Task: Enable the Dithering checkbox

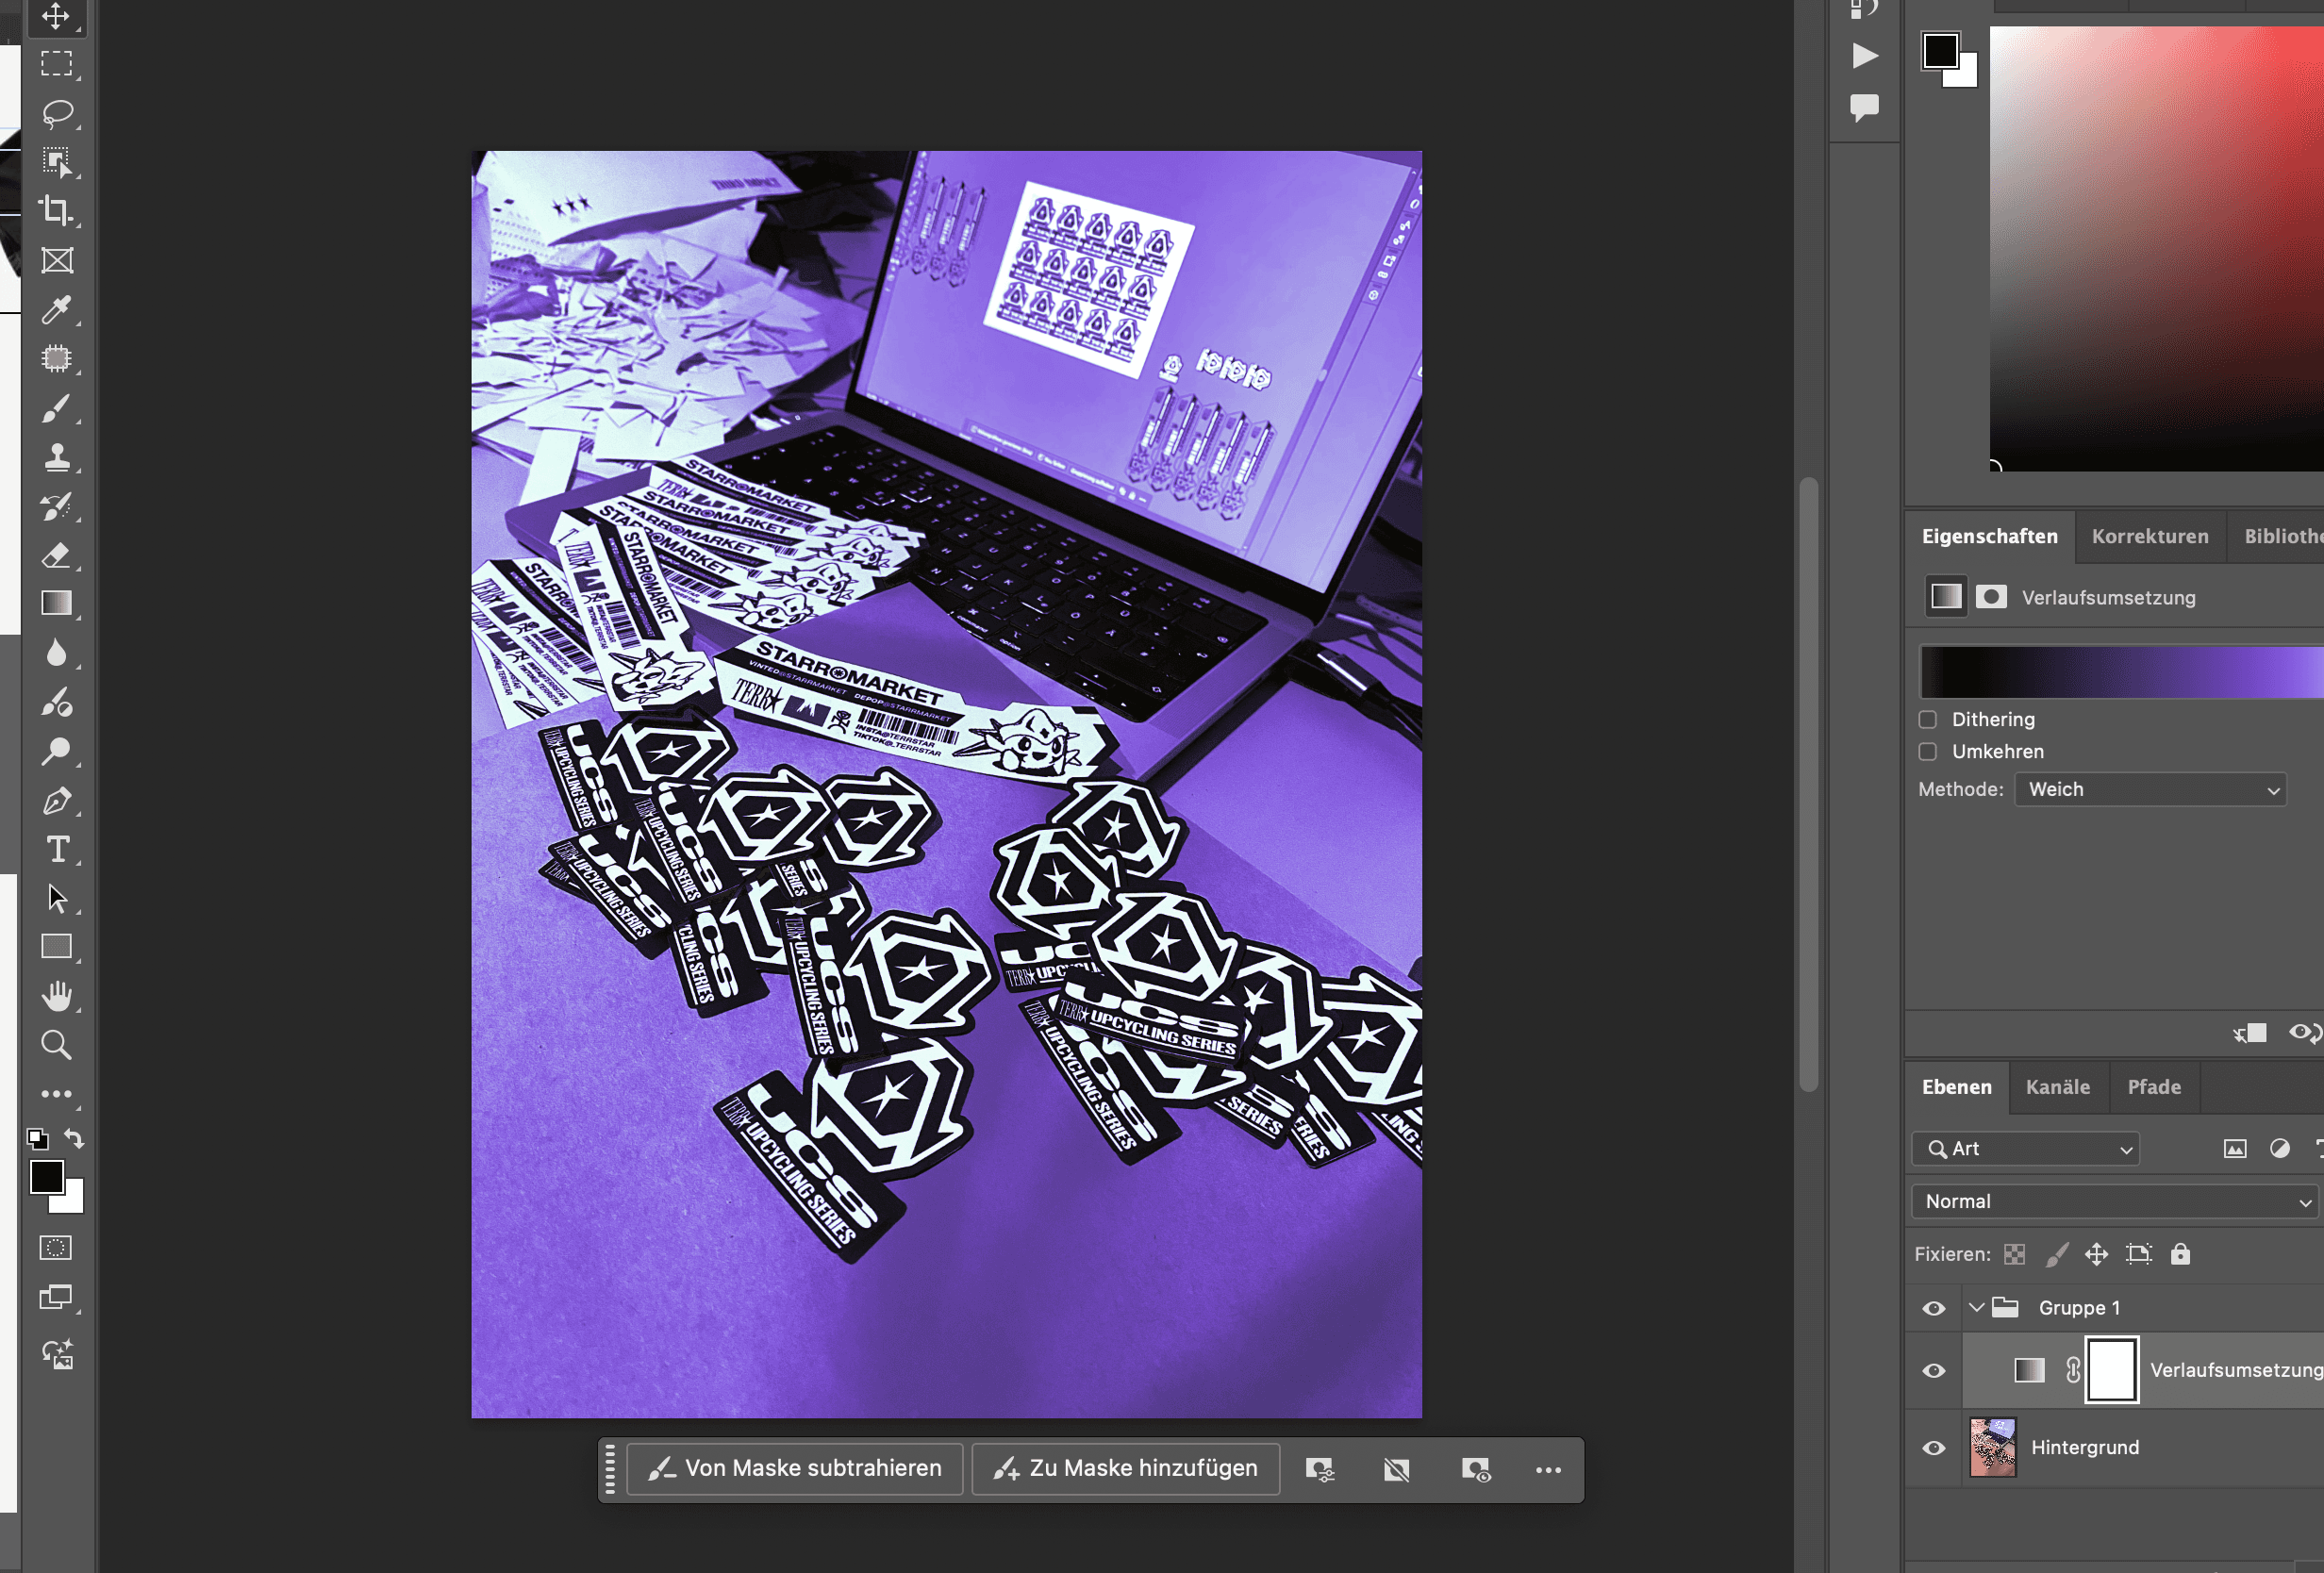Action: 1928,720
